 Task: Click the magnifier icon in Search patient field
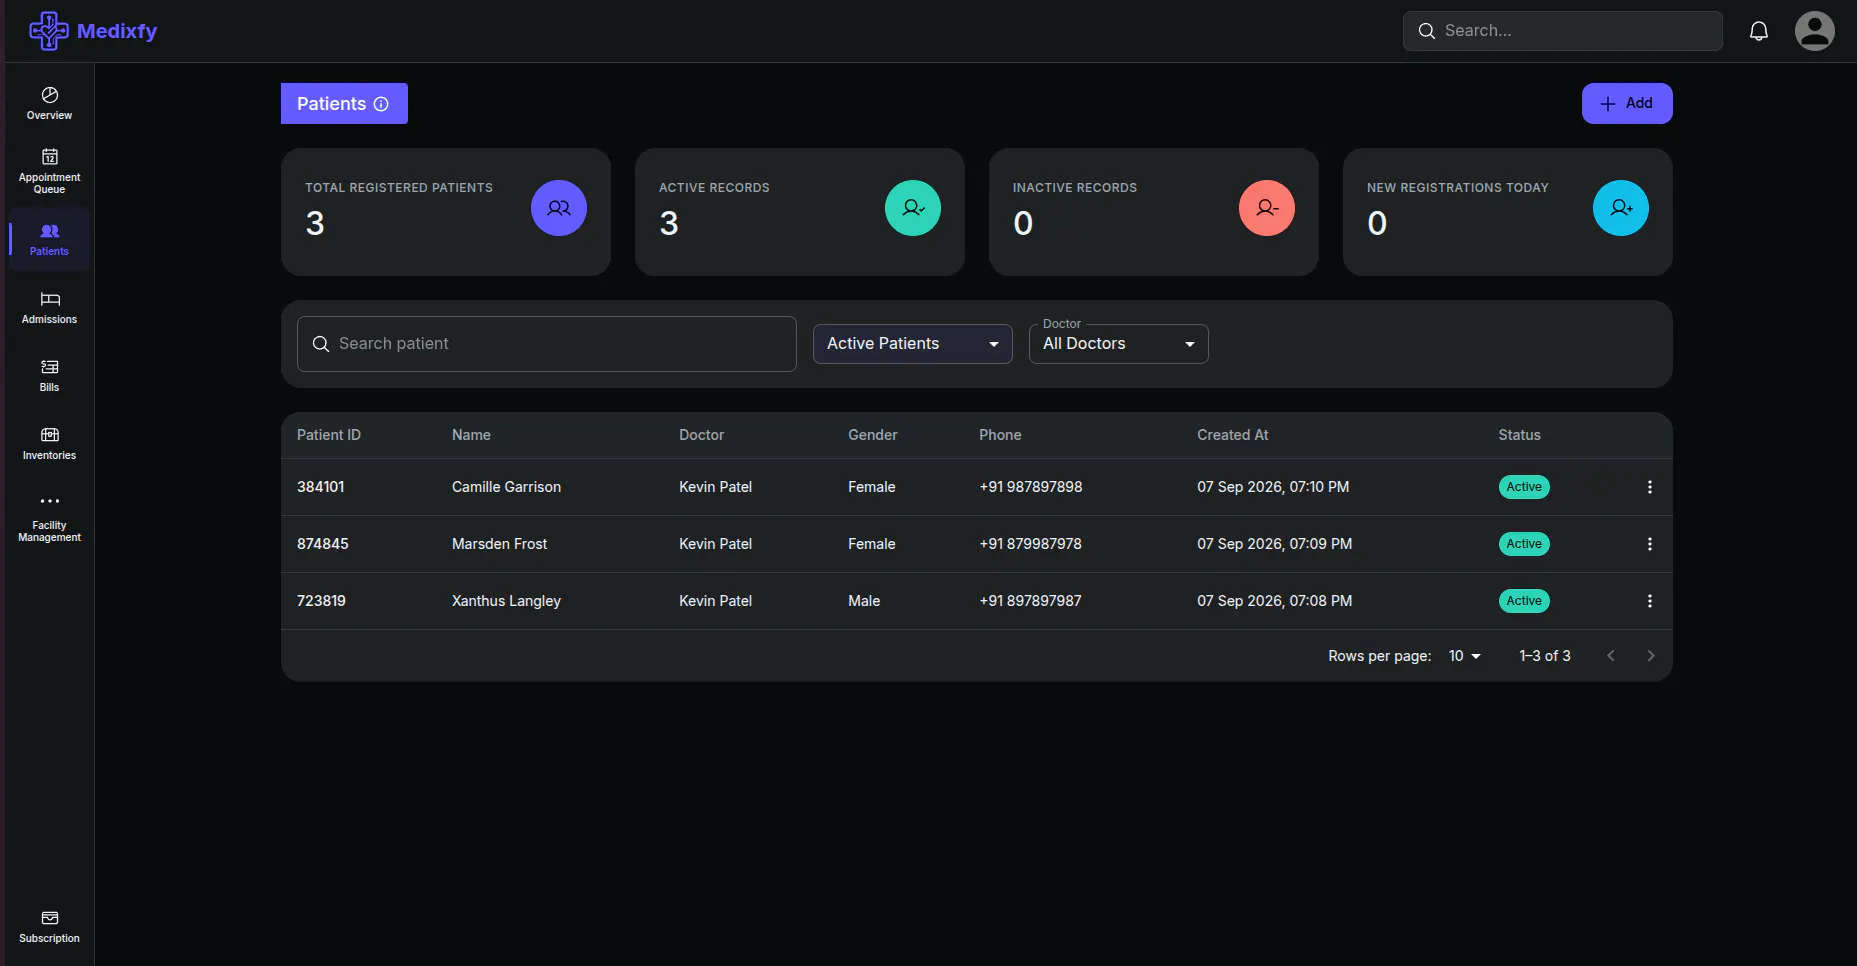(x=321, y=344)
